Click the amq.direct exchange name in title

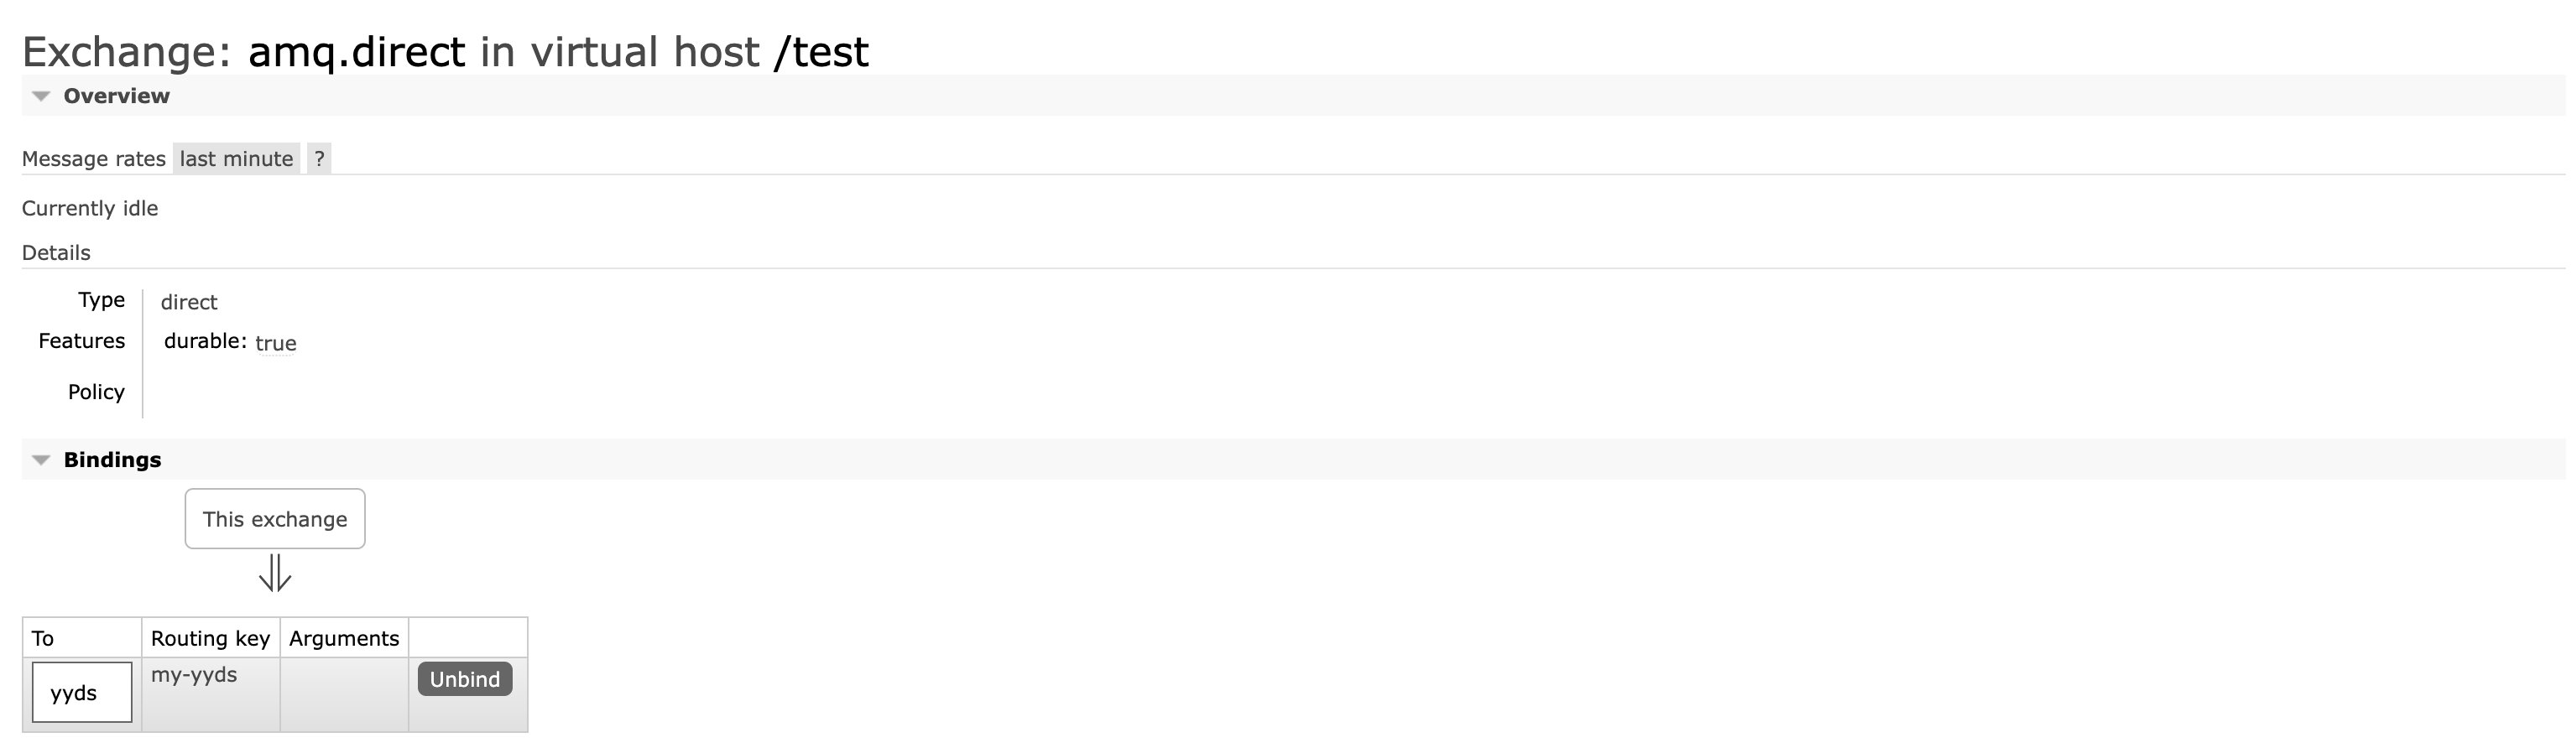(x=356, y=52)
